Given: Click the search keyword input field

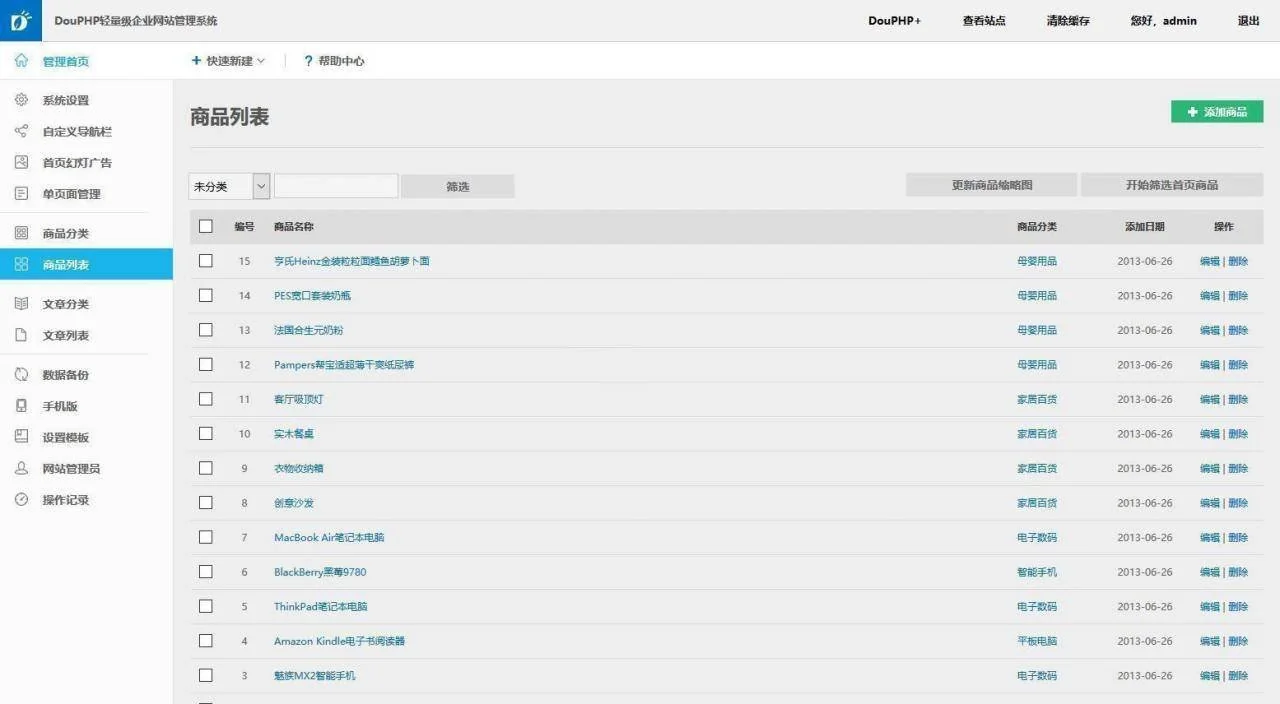Looking at the screenshot, I should pos(336,186).
